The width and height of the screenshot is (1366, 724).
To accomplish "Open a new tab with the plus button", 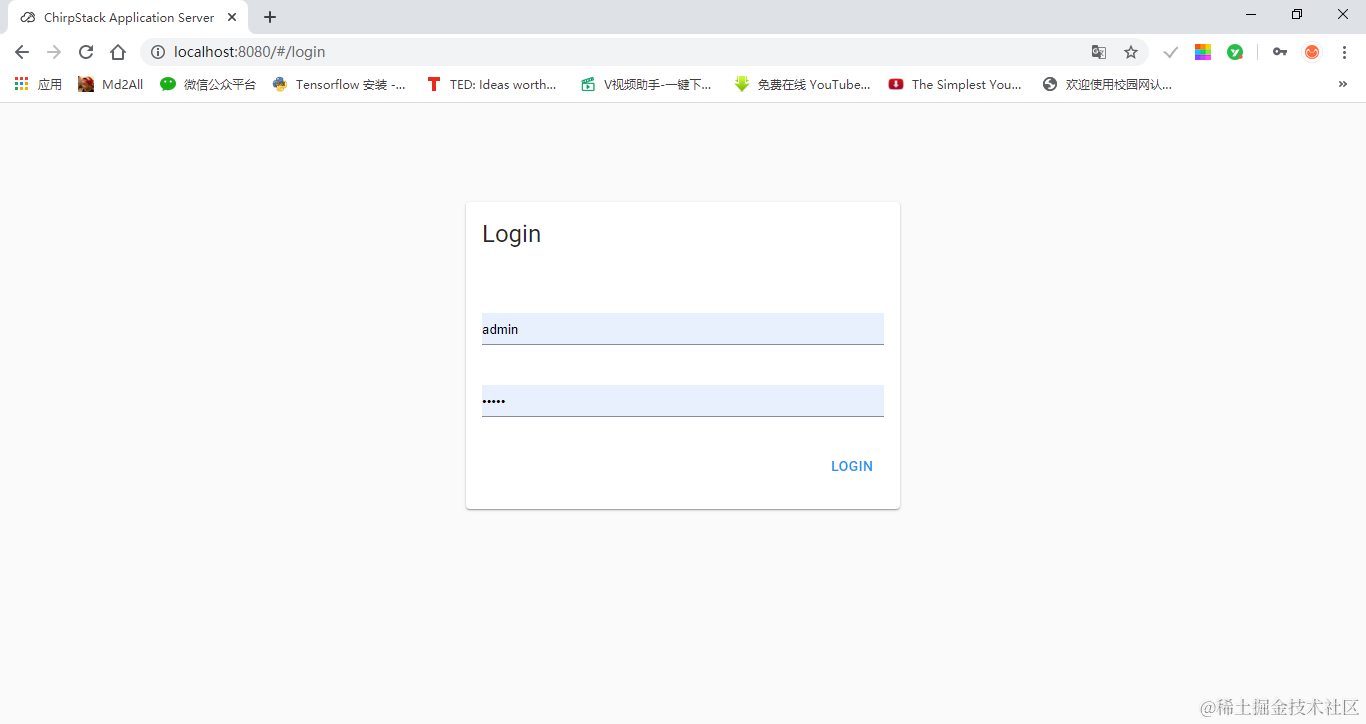I will (x=270, y=17).
